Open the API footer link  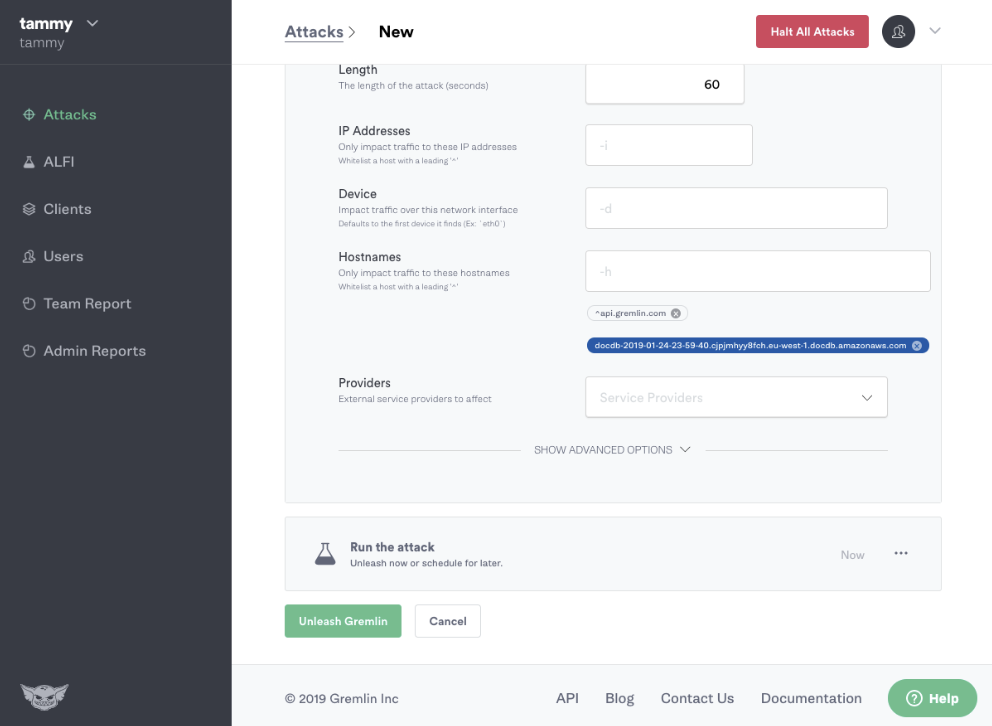(x=567, y=698)
